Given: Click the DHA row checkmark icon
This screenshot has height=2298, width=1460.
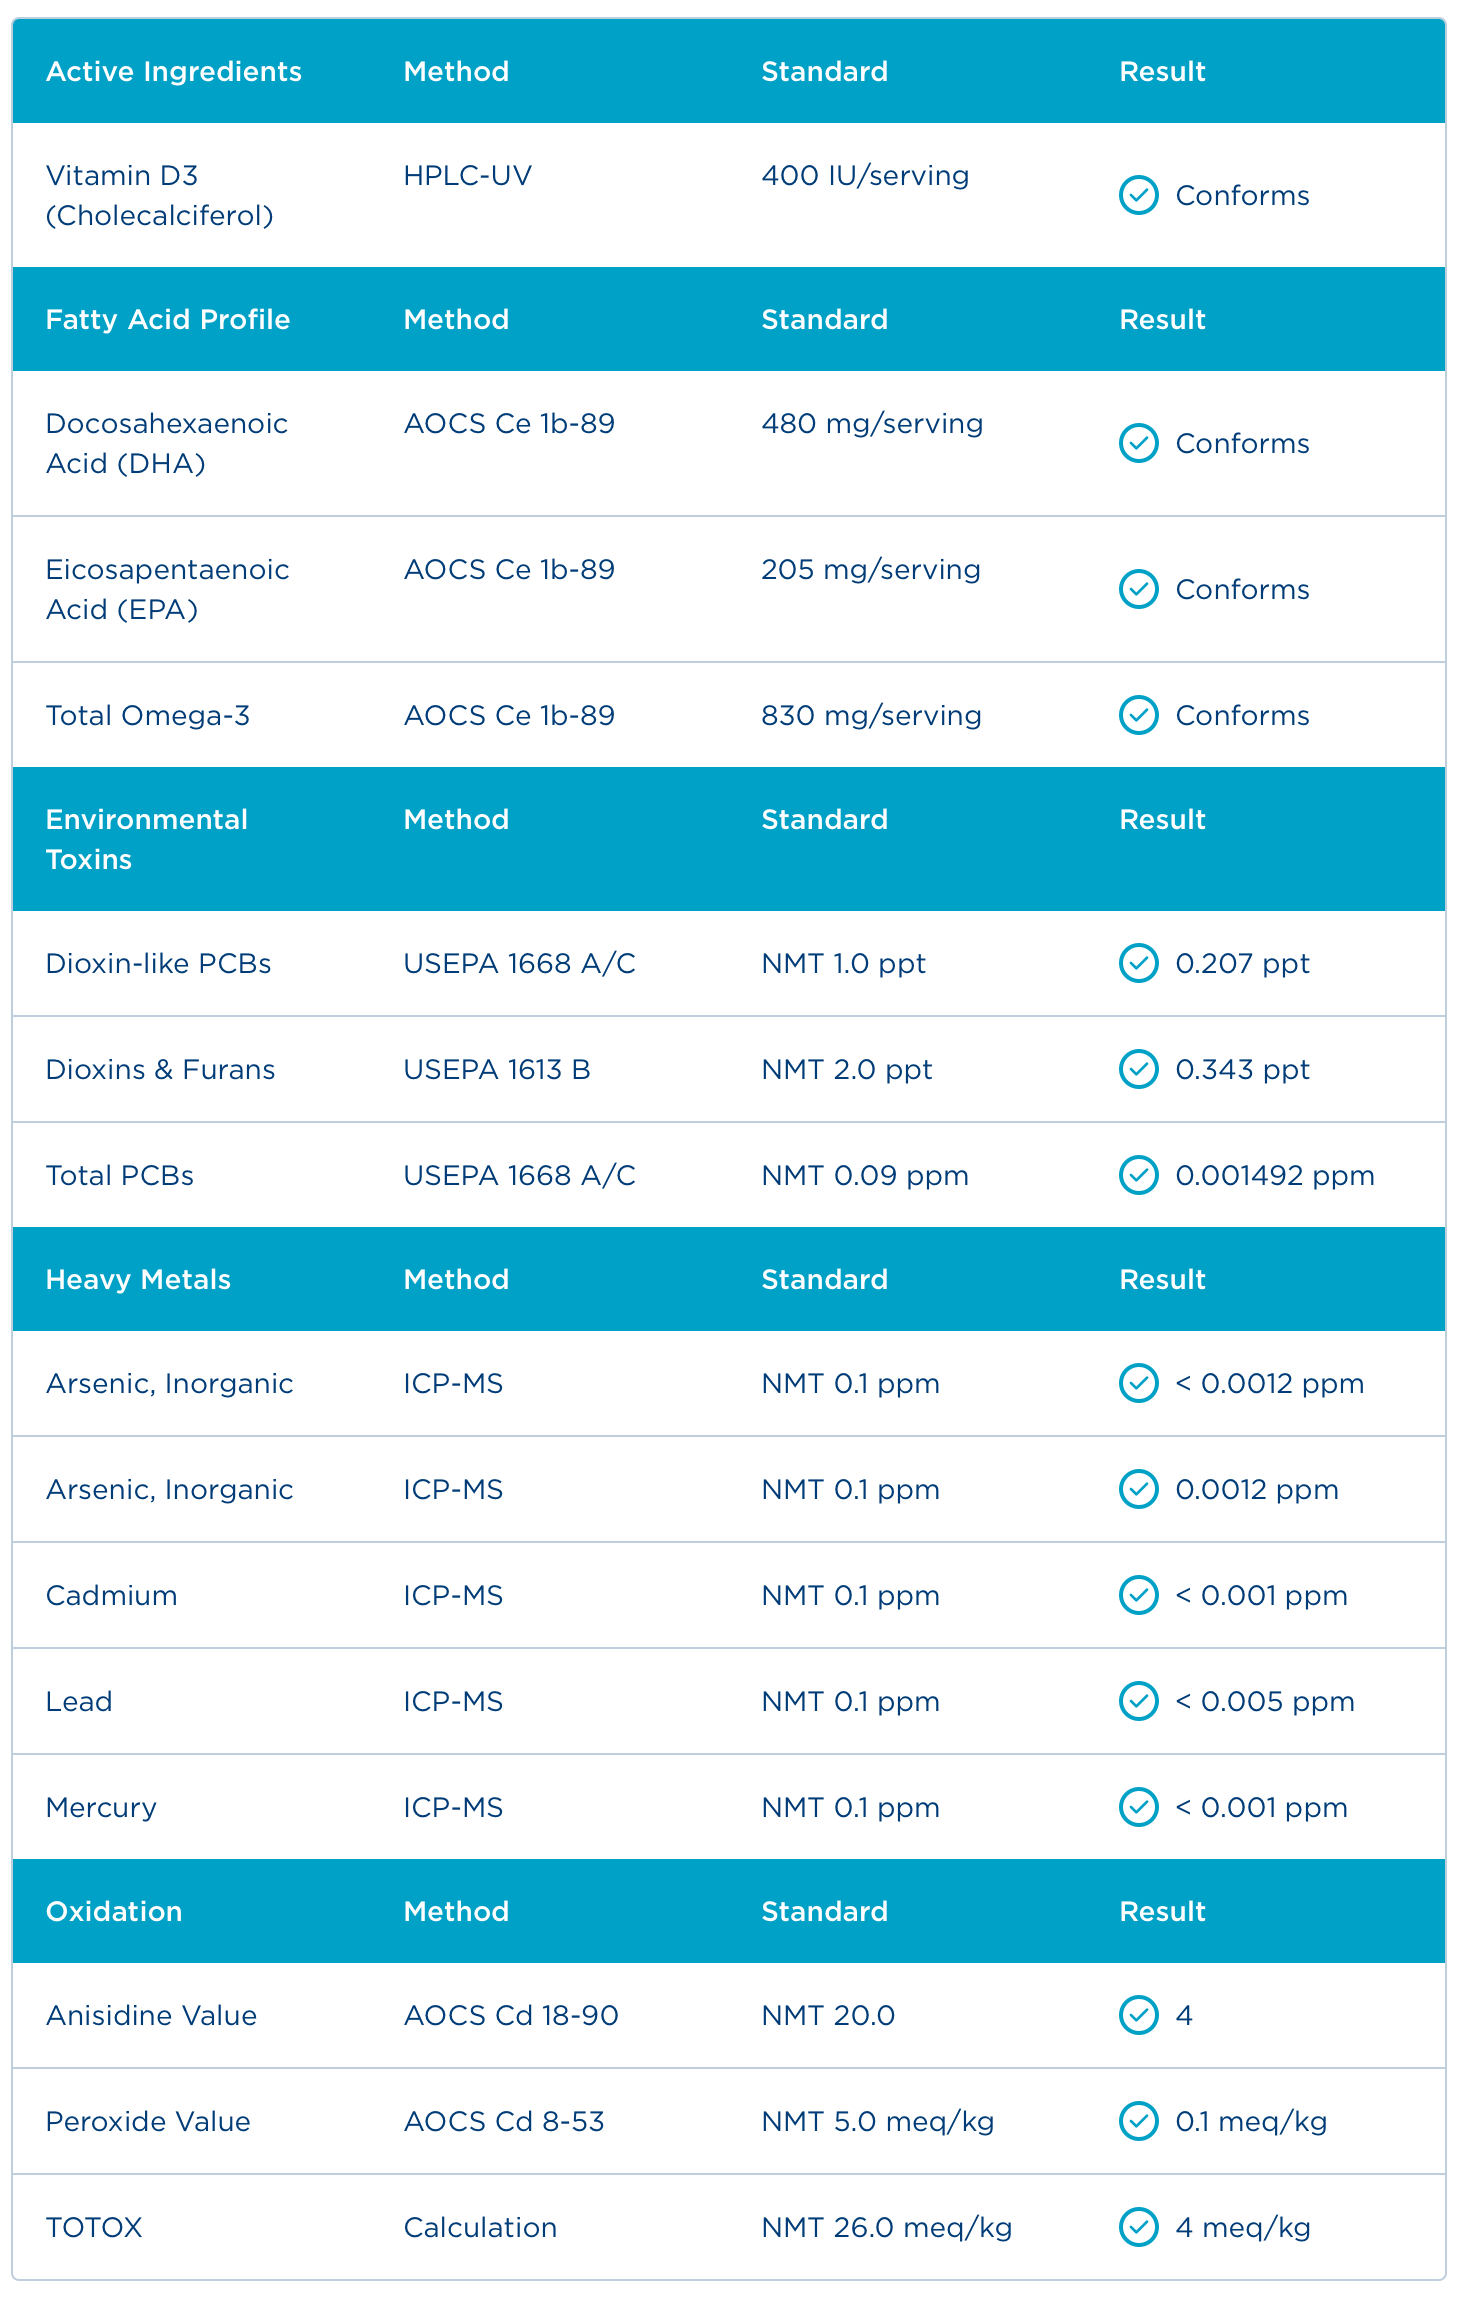Looking at the screenshot, I should click(x=1138, y=443).
